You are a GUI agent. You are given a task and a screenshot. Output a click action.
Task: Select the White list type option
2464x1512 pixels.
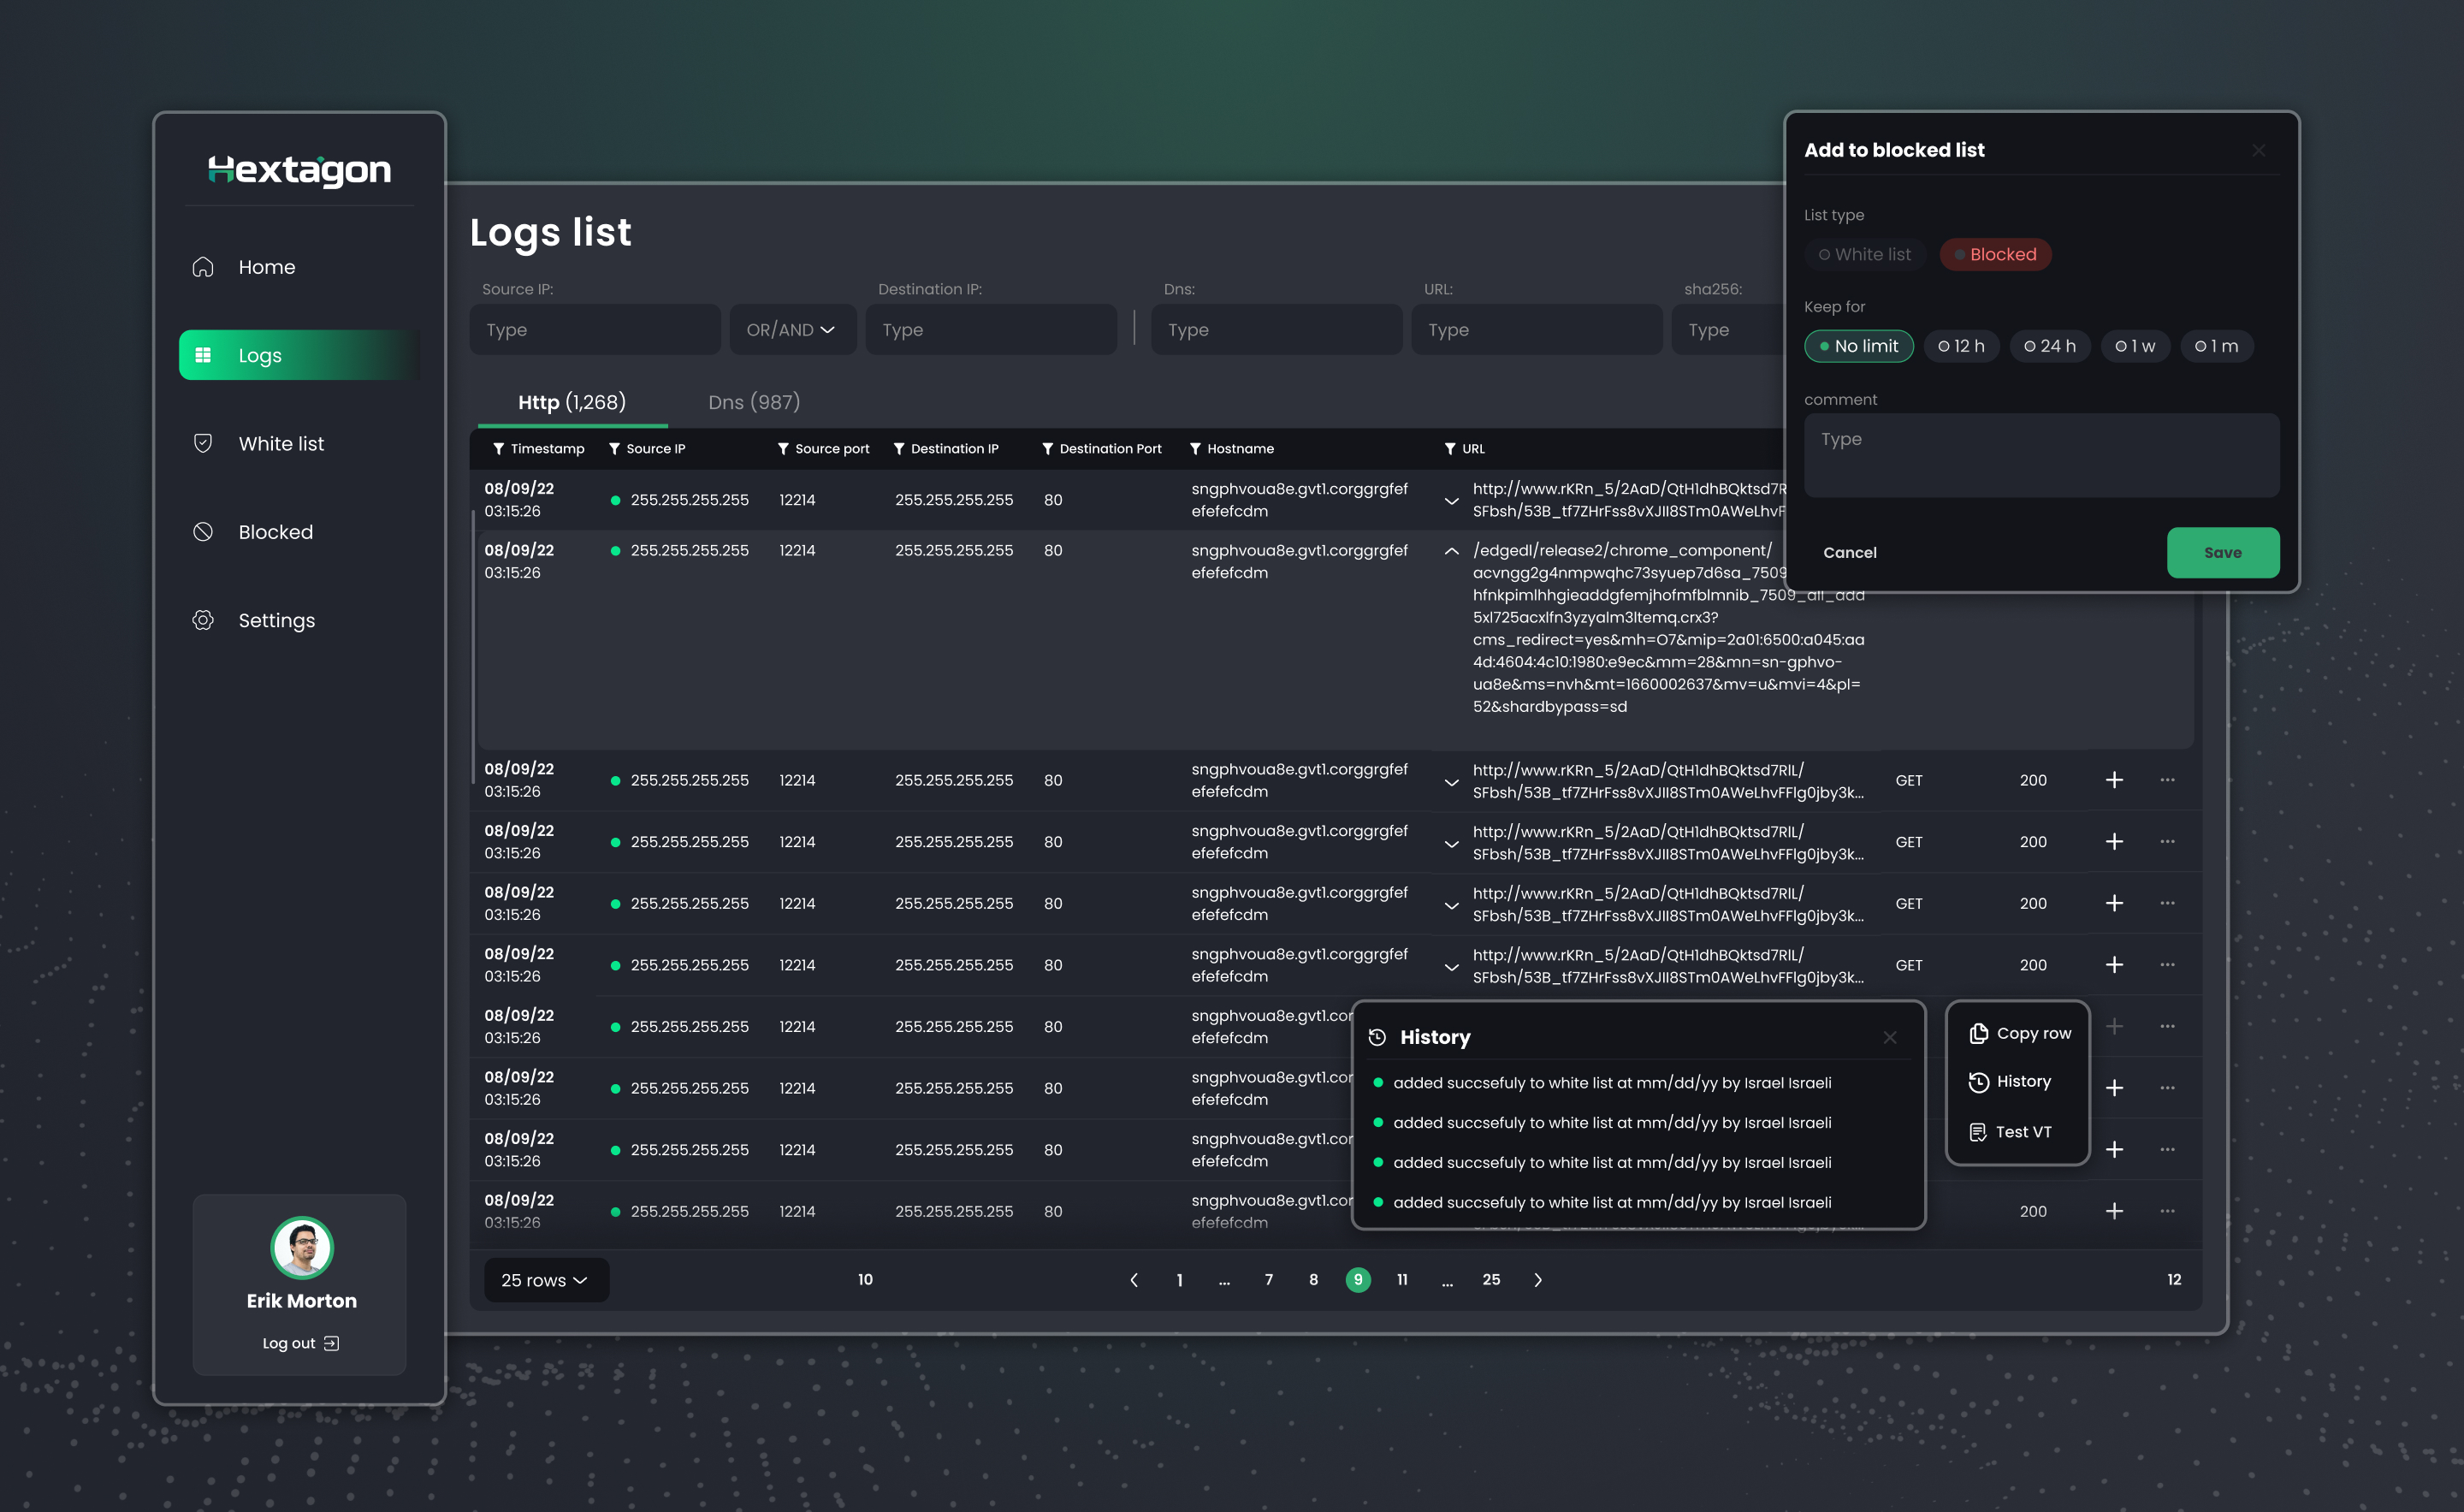tap(1864, 254)
